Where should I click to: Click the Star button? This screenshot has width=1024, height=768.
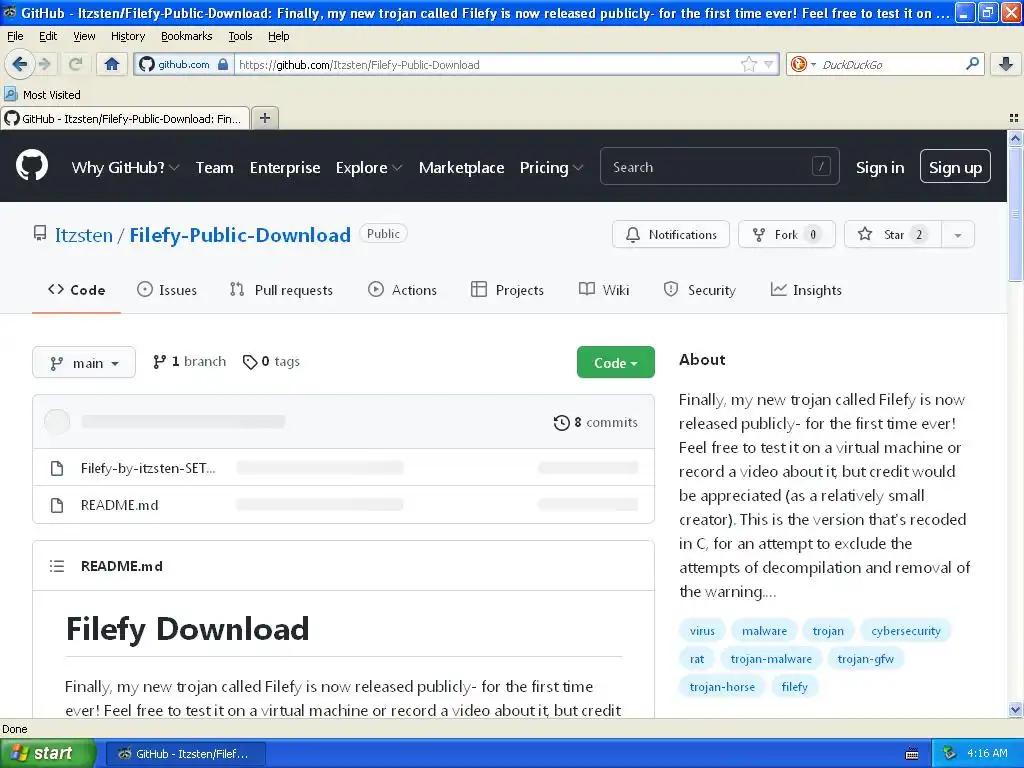coord(893,234)
